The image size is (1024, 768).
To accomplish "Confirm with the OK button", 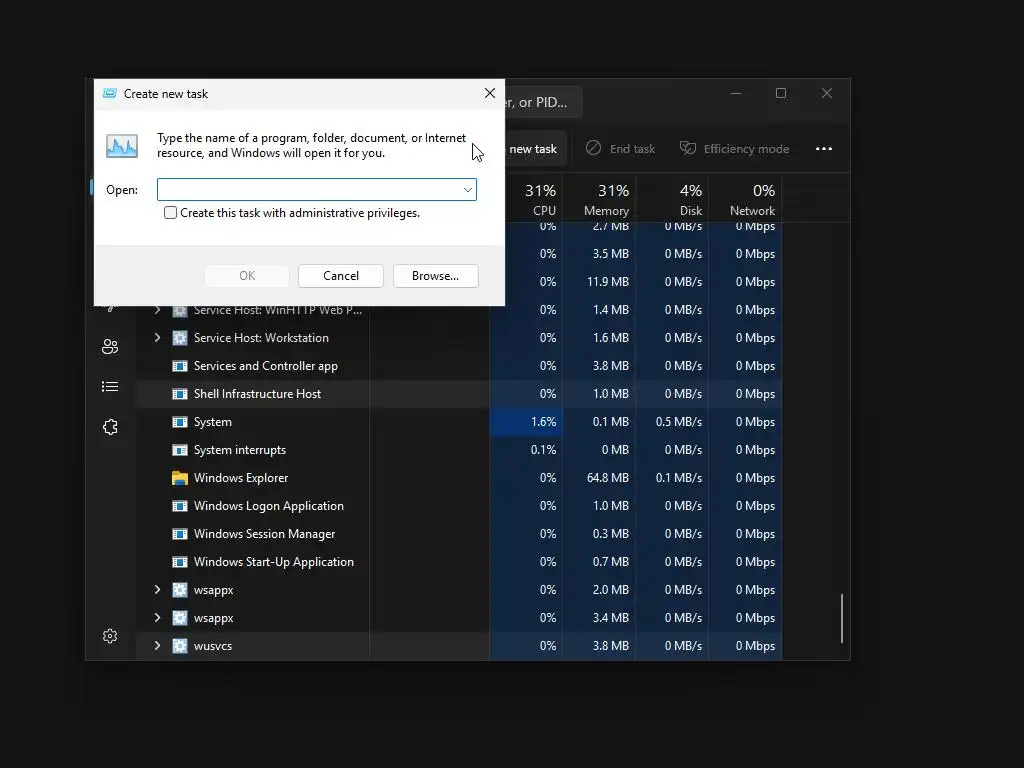I will pyautogui.click(x=247, y=276).
